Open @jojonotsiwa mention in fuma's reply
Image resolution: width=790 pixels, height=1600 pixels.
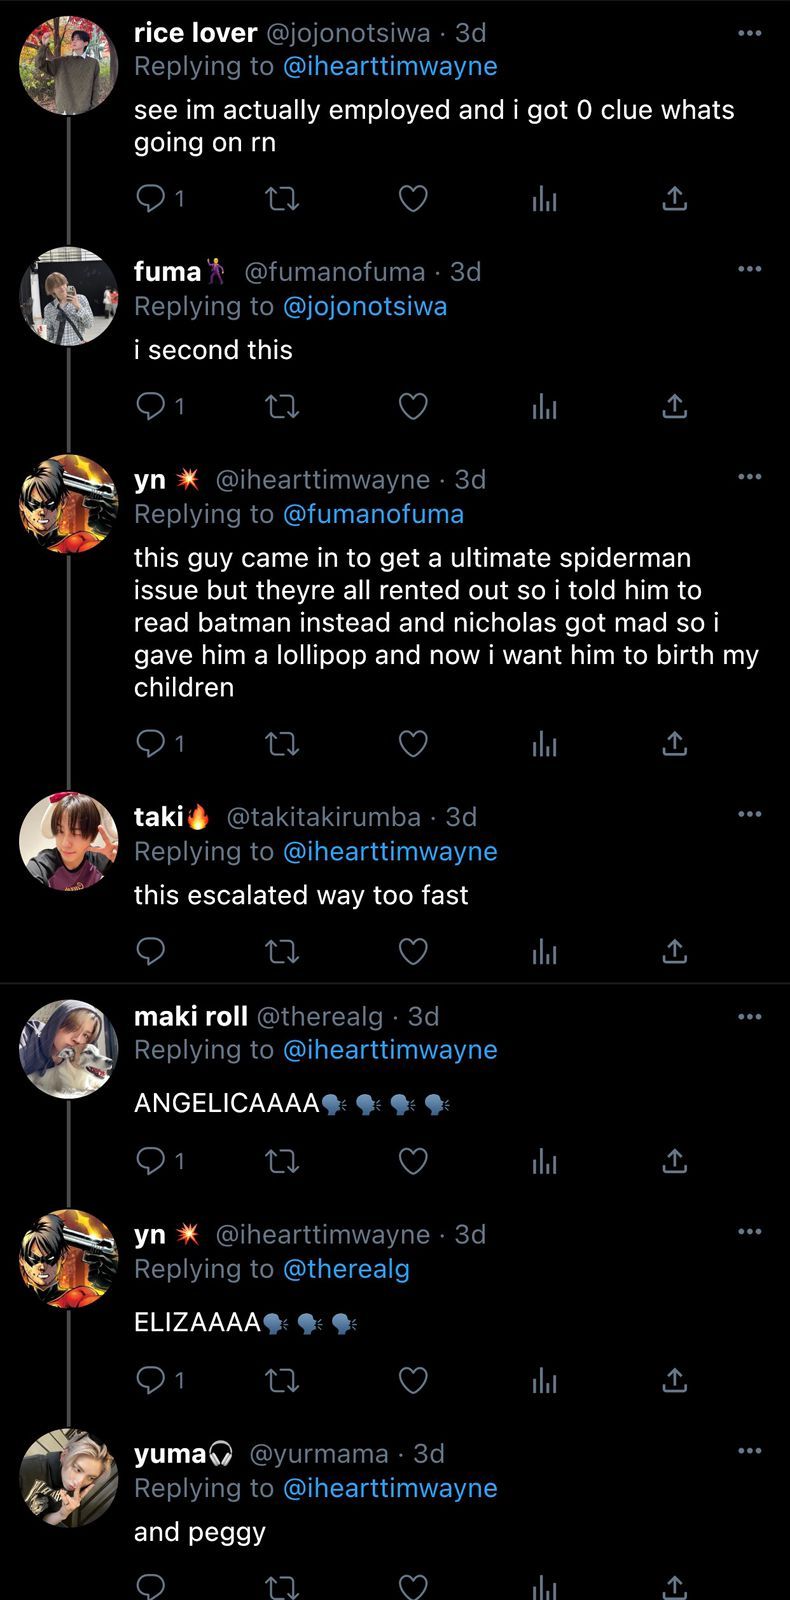click(365, 306)
